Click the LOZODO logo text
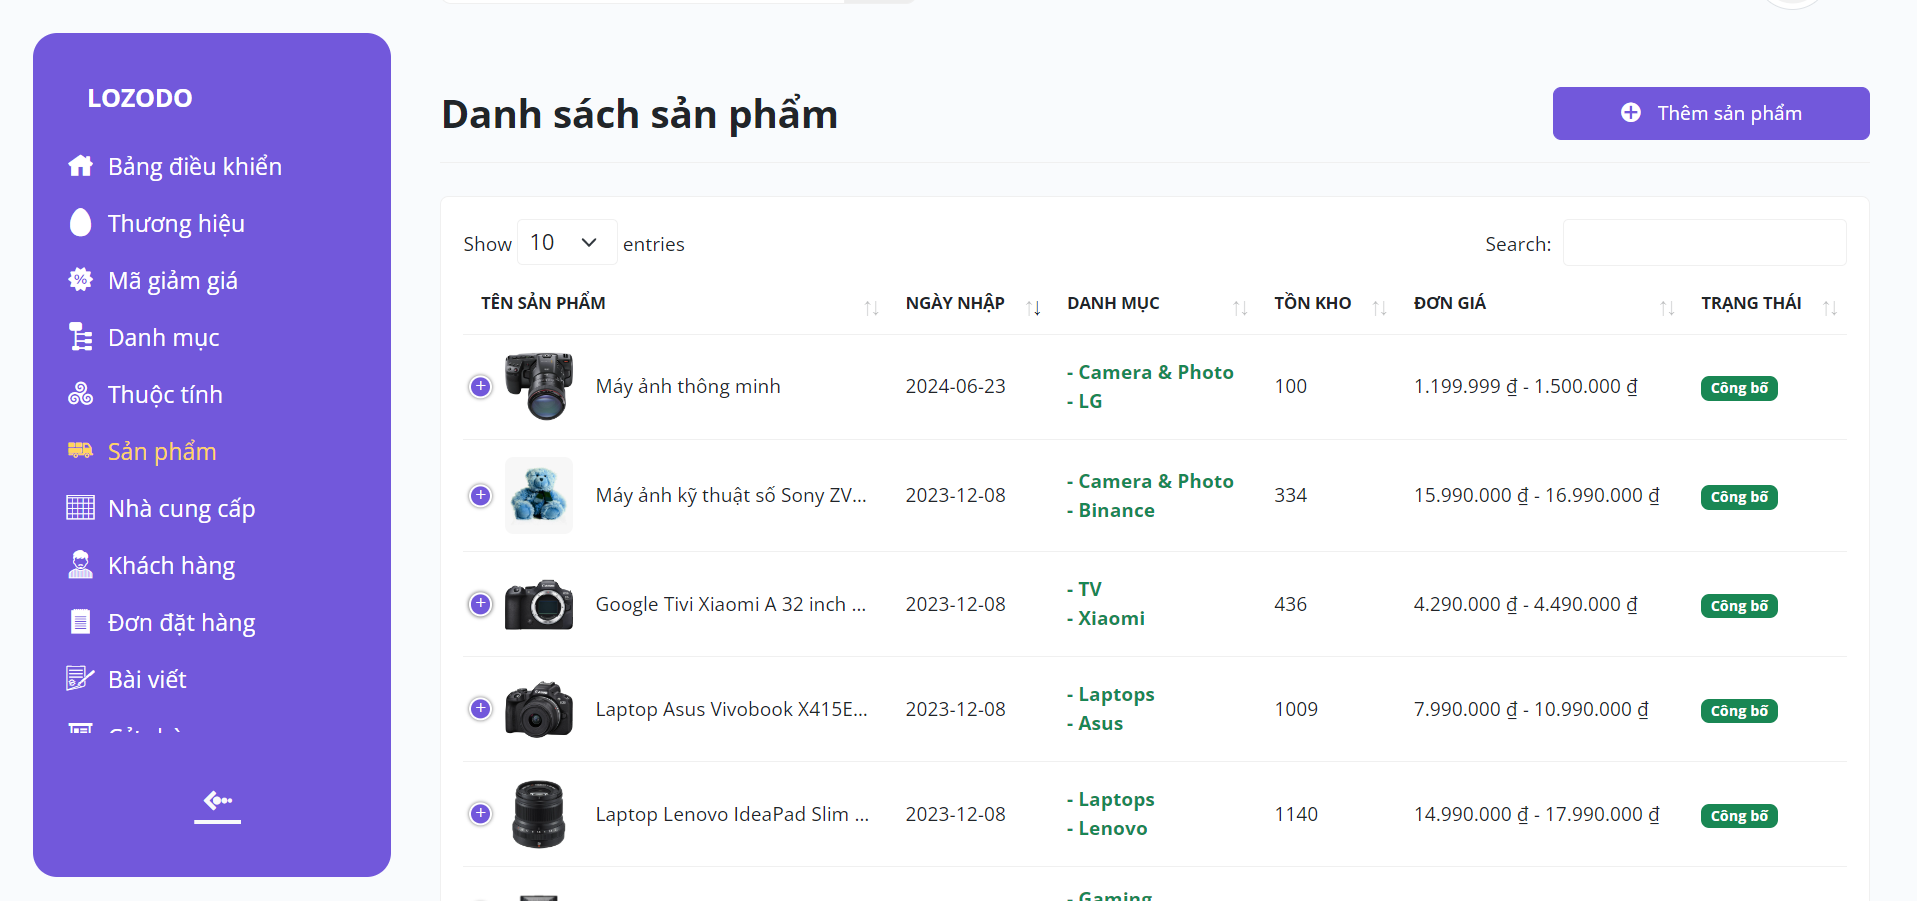Viewport: 1917px width, 901px height. [x=140, y=98]
